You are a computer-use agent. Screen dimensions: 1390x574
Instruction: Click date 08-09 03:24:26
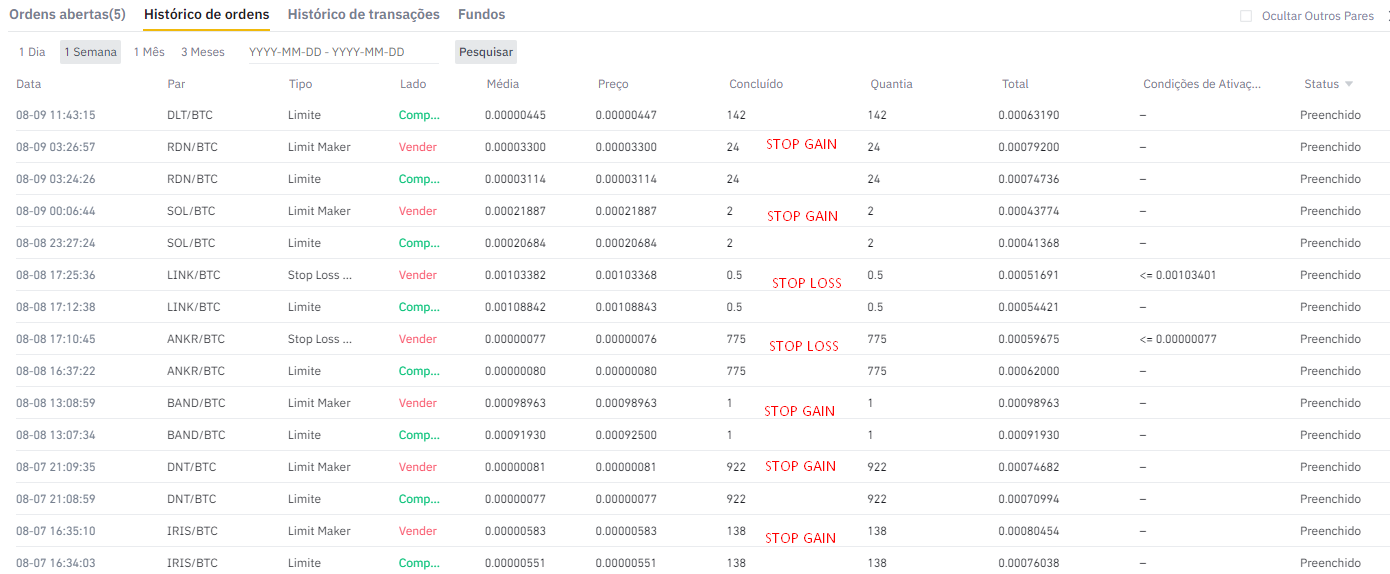[56, 179]
